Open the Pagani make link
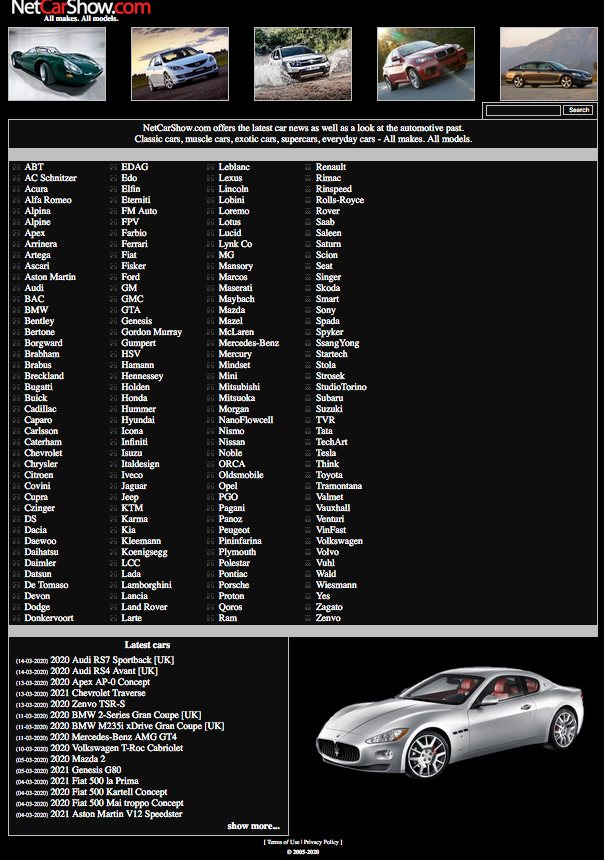The image size is (604, 860). click(x=232, y=508)
